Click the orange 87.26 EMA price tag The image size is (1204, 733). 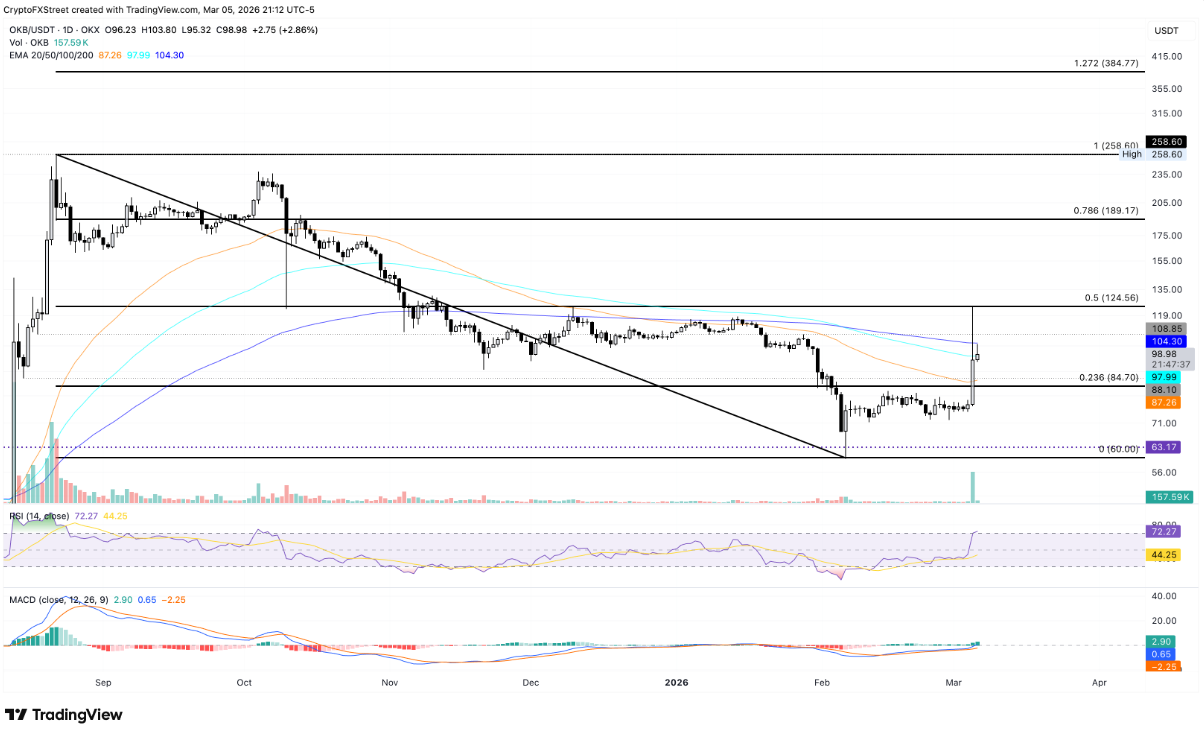pyautogui.click(x=1166, y=402)
